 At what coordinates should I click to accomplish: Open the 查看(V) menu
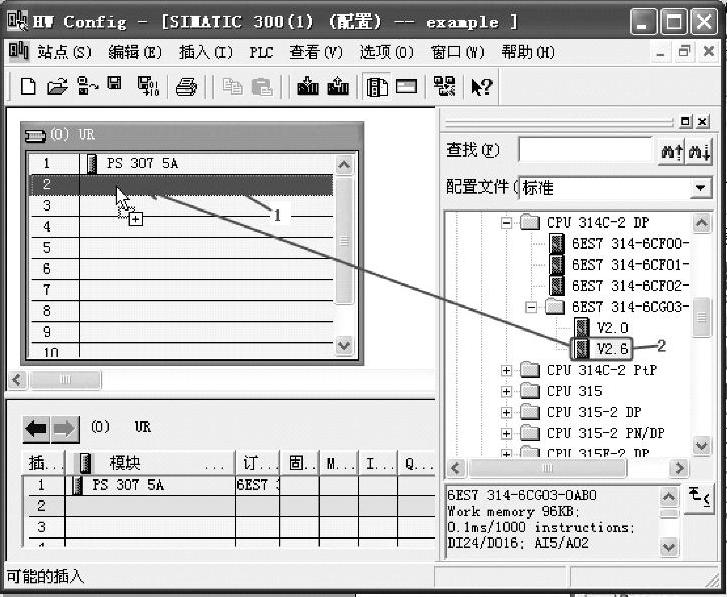(316, 52)
